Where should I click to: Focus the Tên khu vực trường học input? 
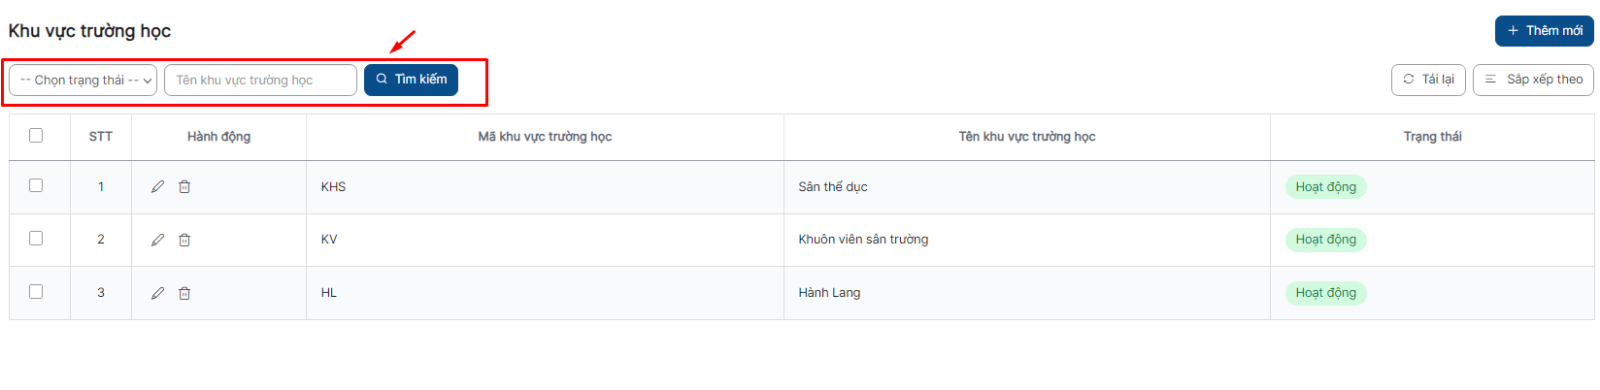pos(260,80)
